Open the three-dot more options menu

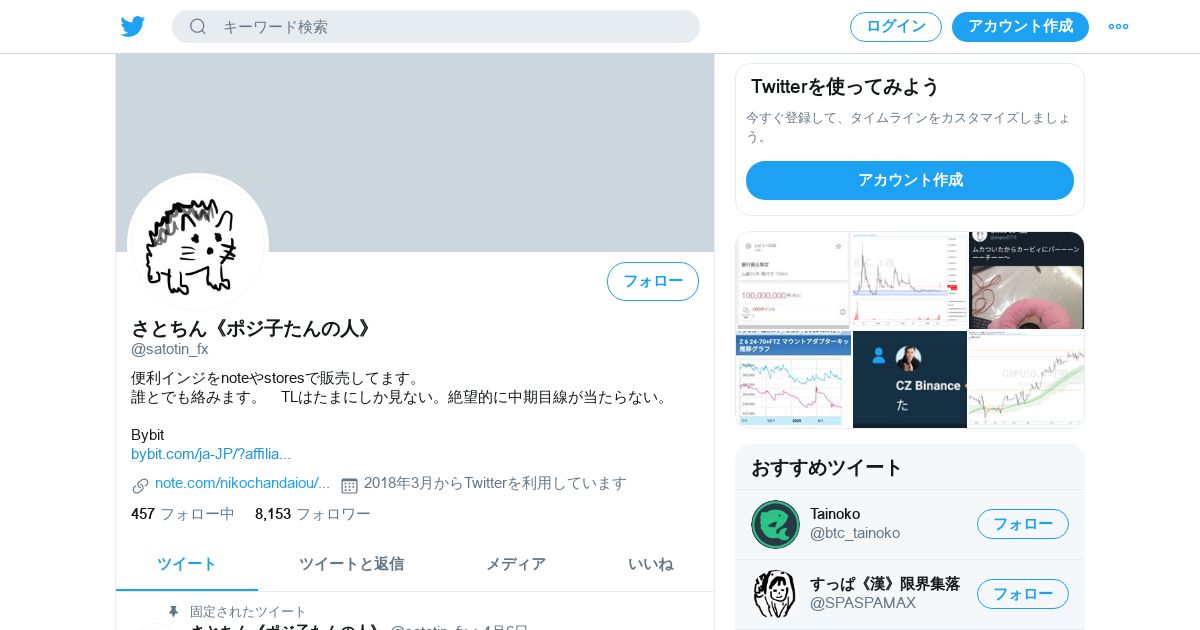(x=1118, y=27)
